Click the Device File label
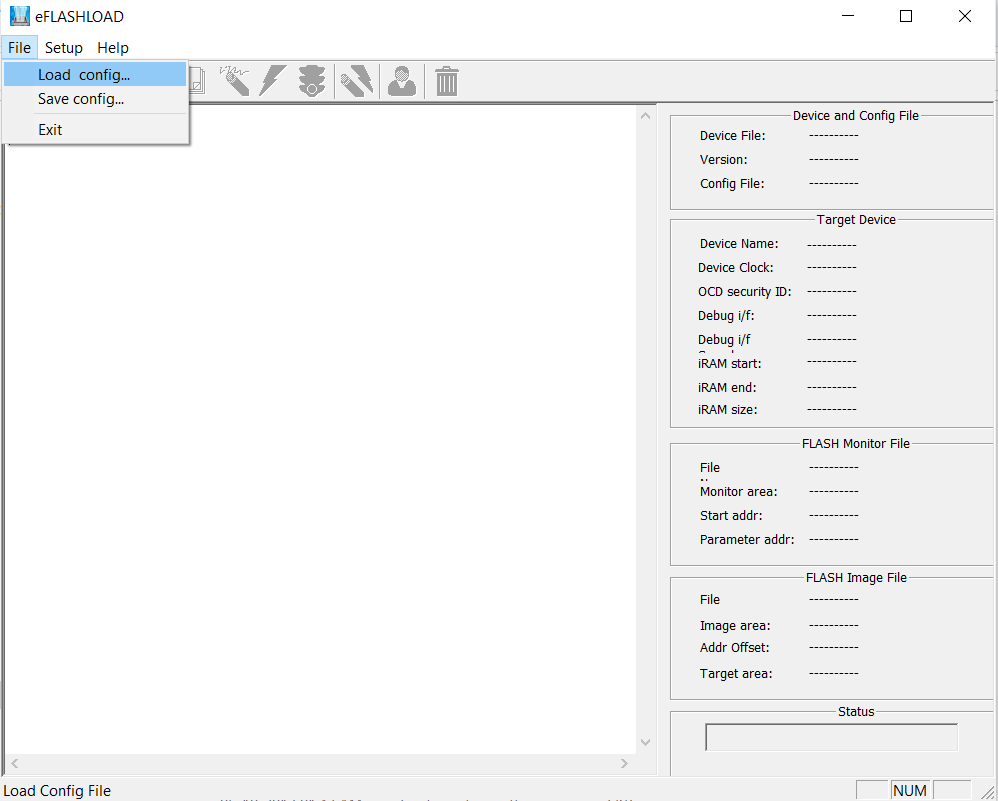The height and width of the screenshot is (801, 998). pos(733,136)
